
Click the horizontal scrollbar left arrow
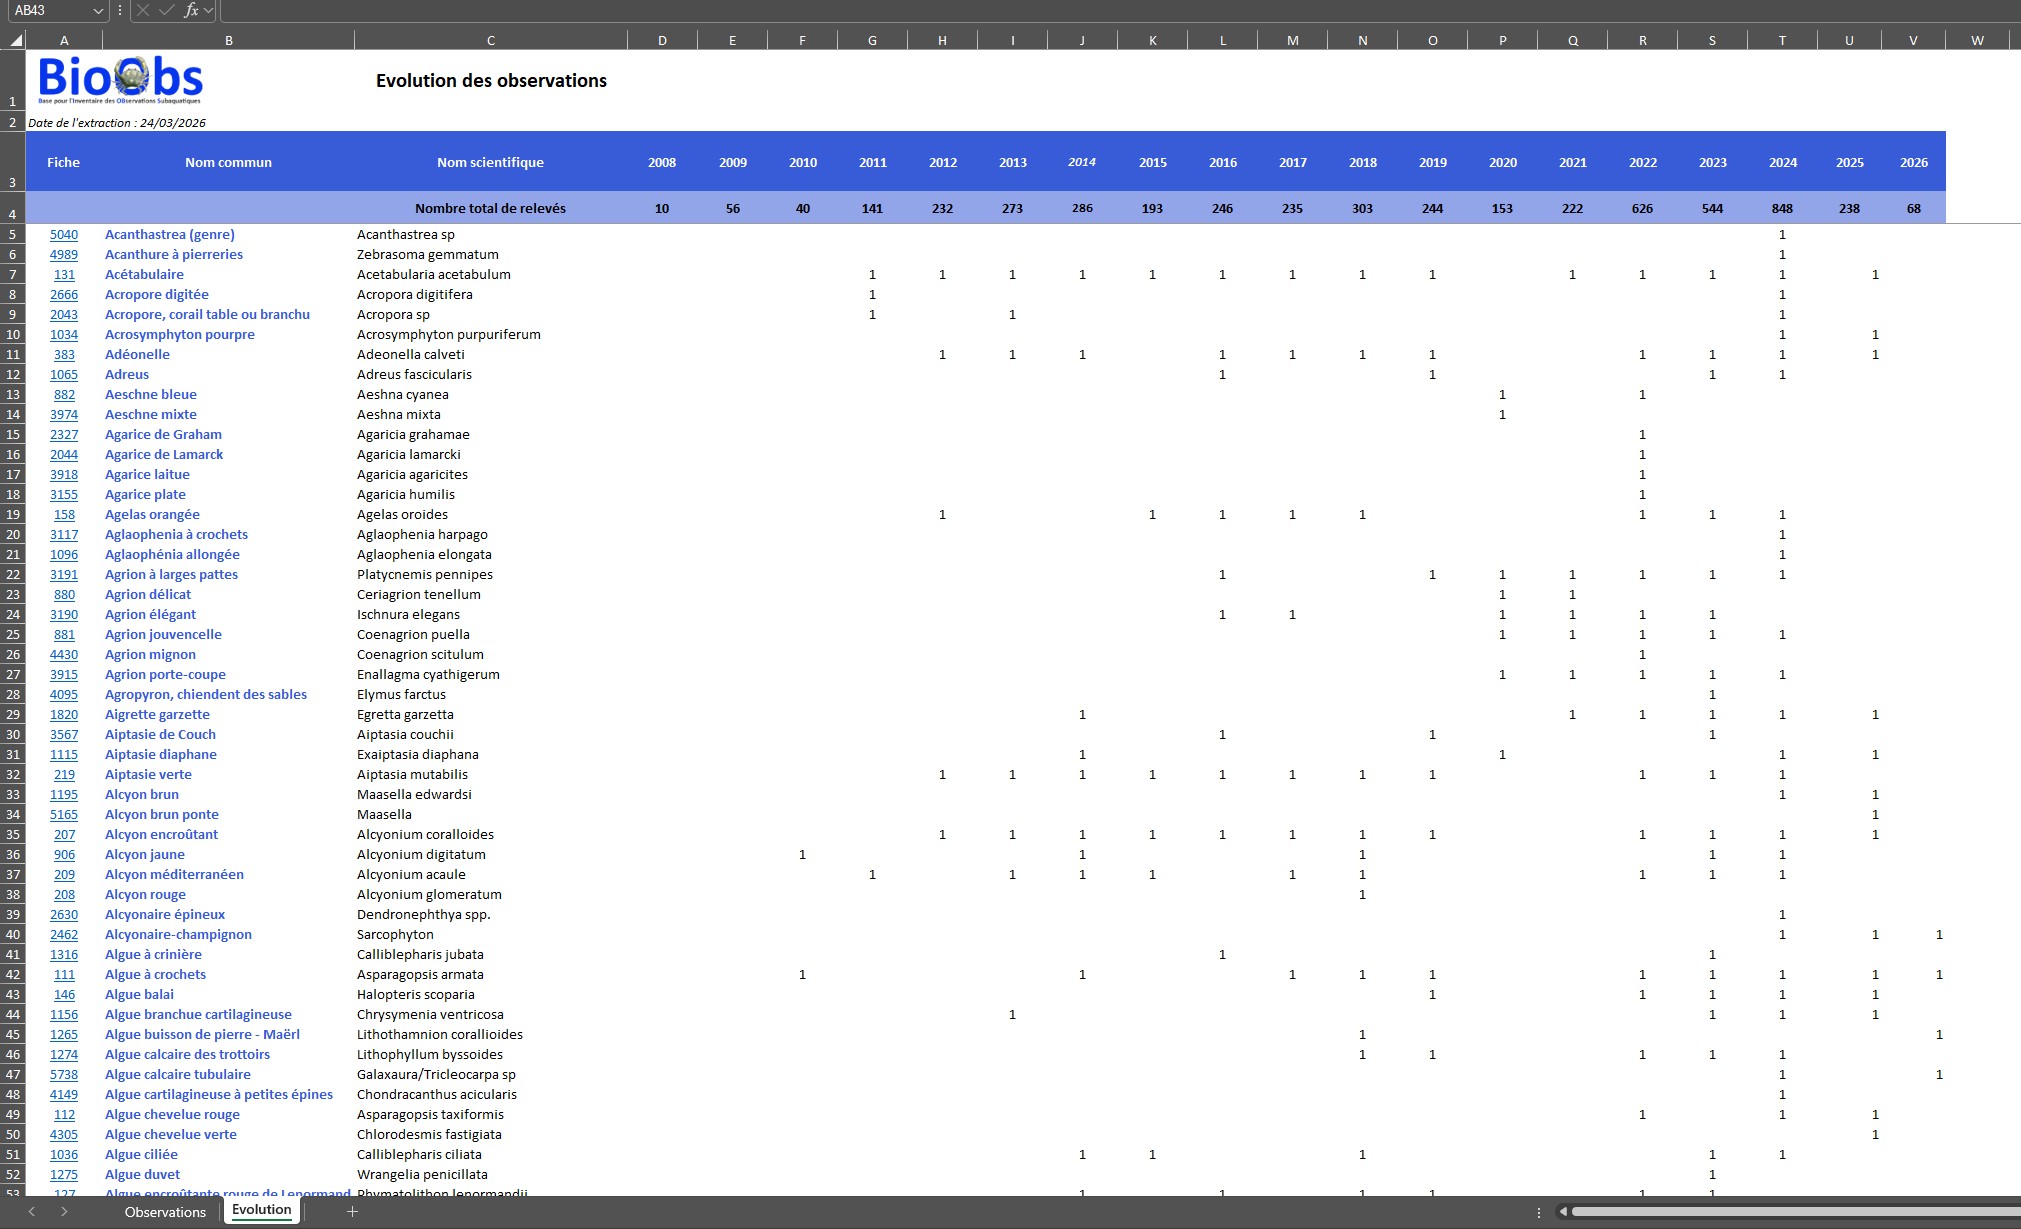pos(1563,1212)
